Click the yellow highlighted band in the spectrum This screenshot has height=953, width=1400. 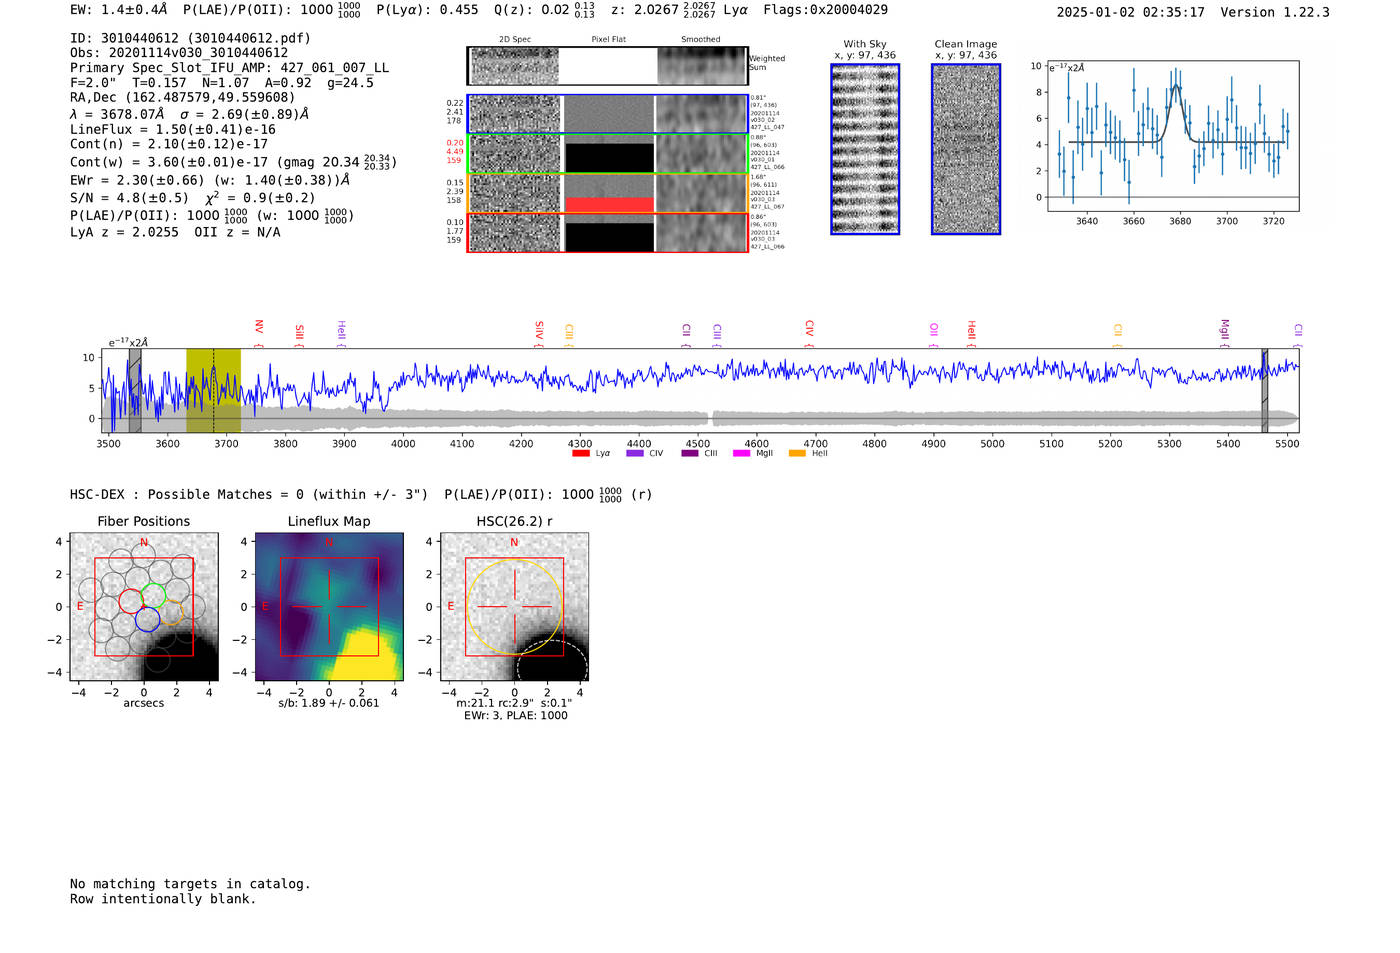pyautogui.click(x=213, y=390)
